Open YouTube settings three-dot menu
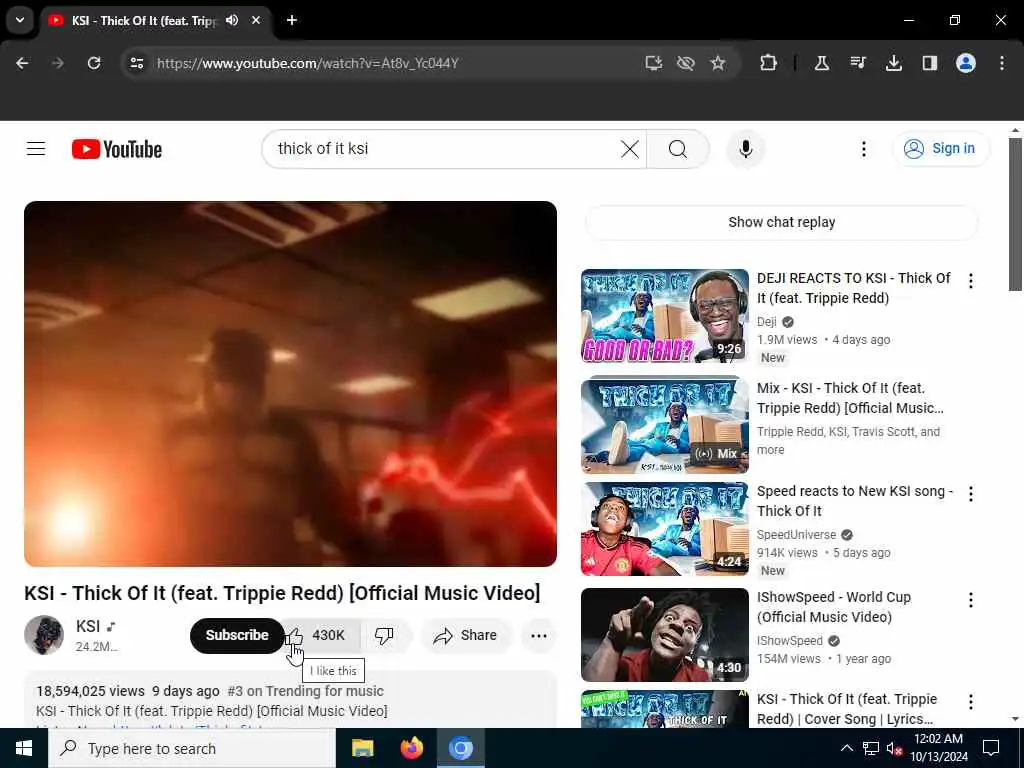 863,149
